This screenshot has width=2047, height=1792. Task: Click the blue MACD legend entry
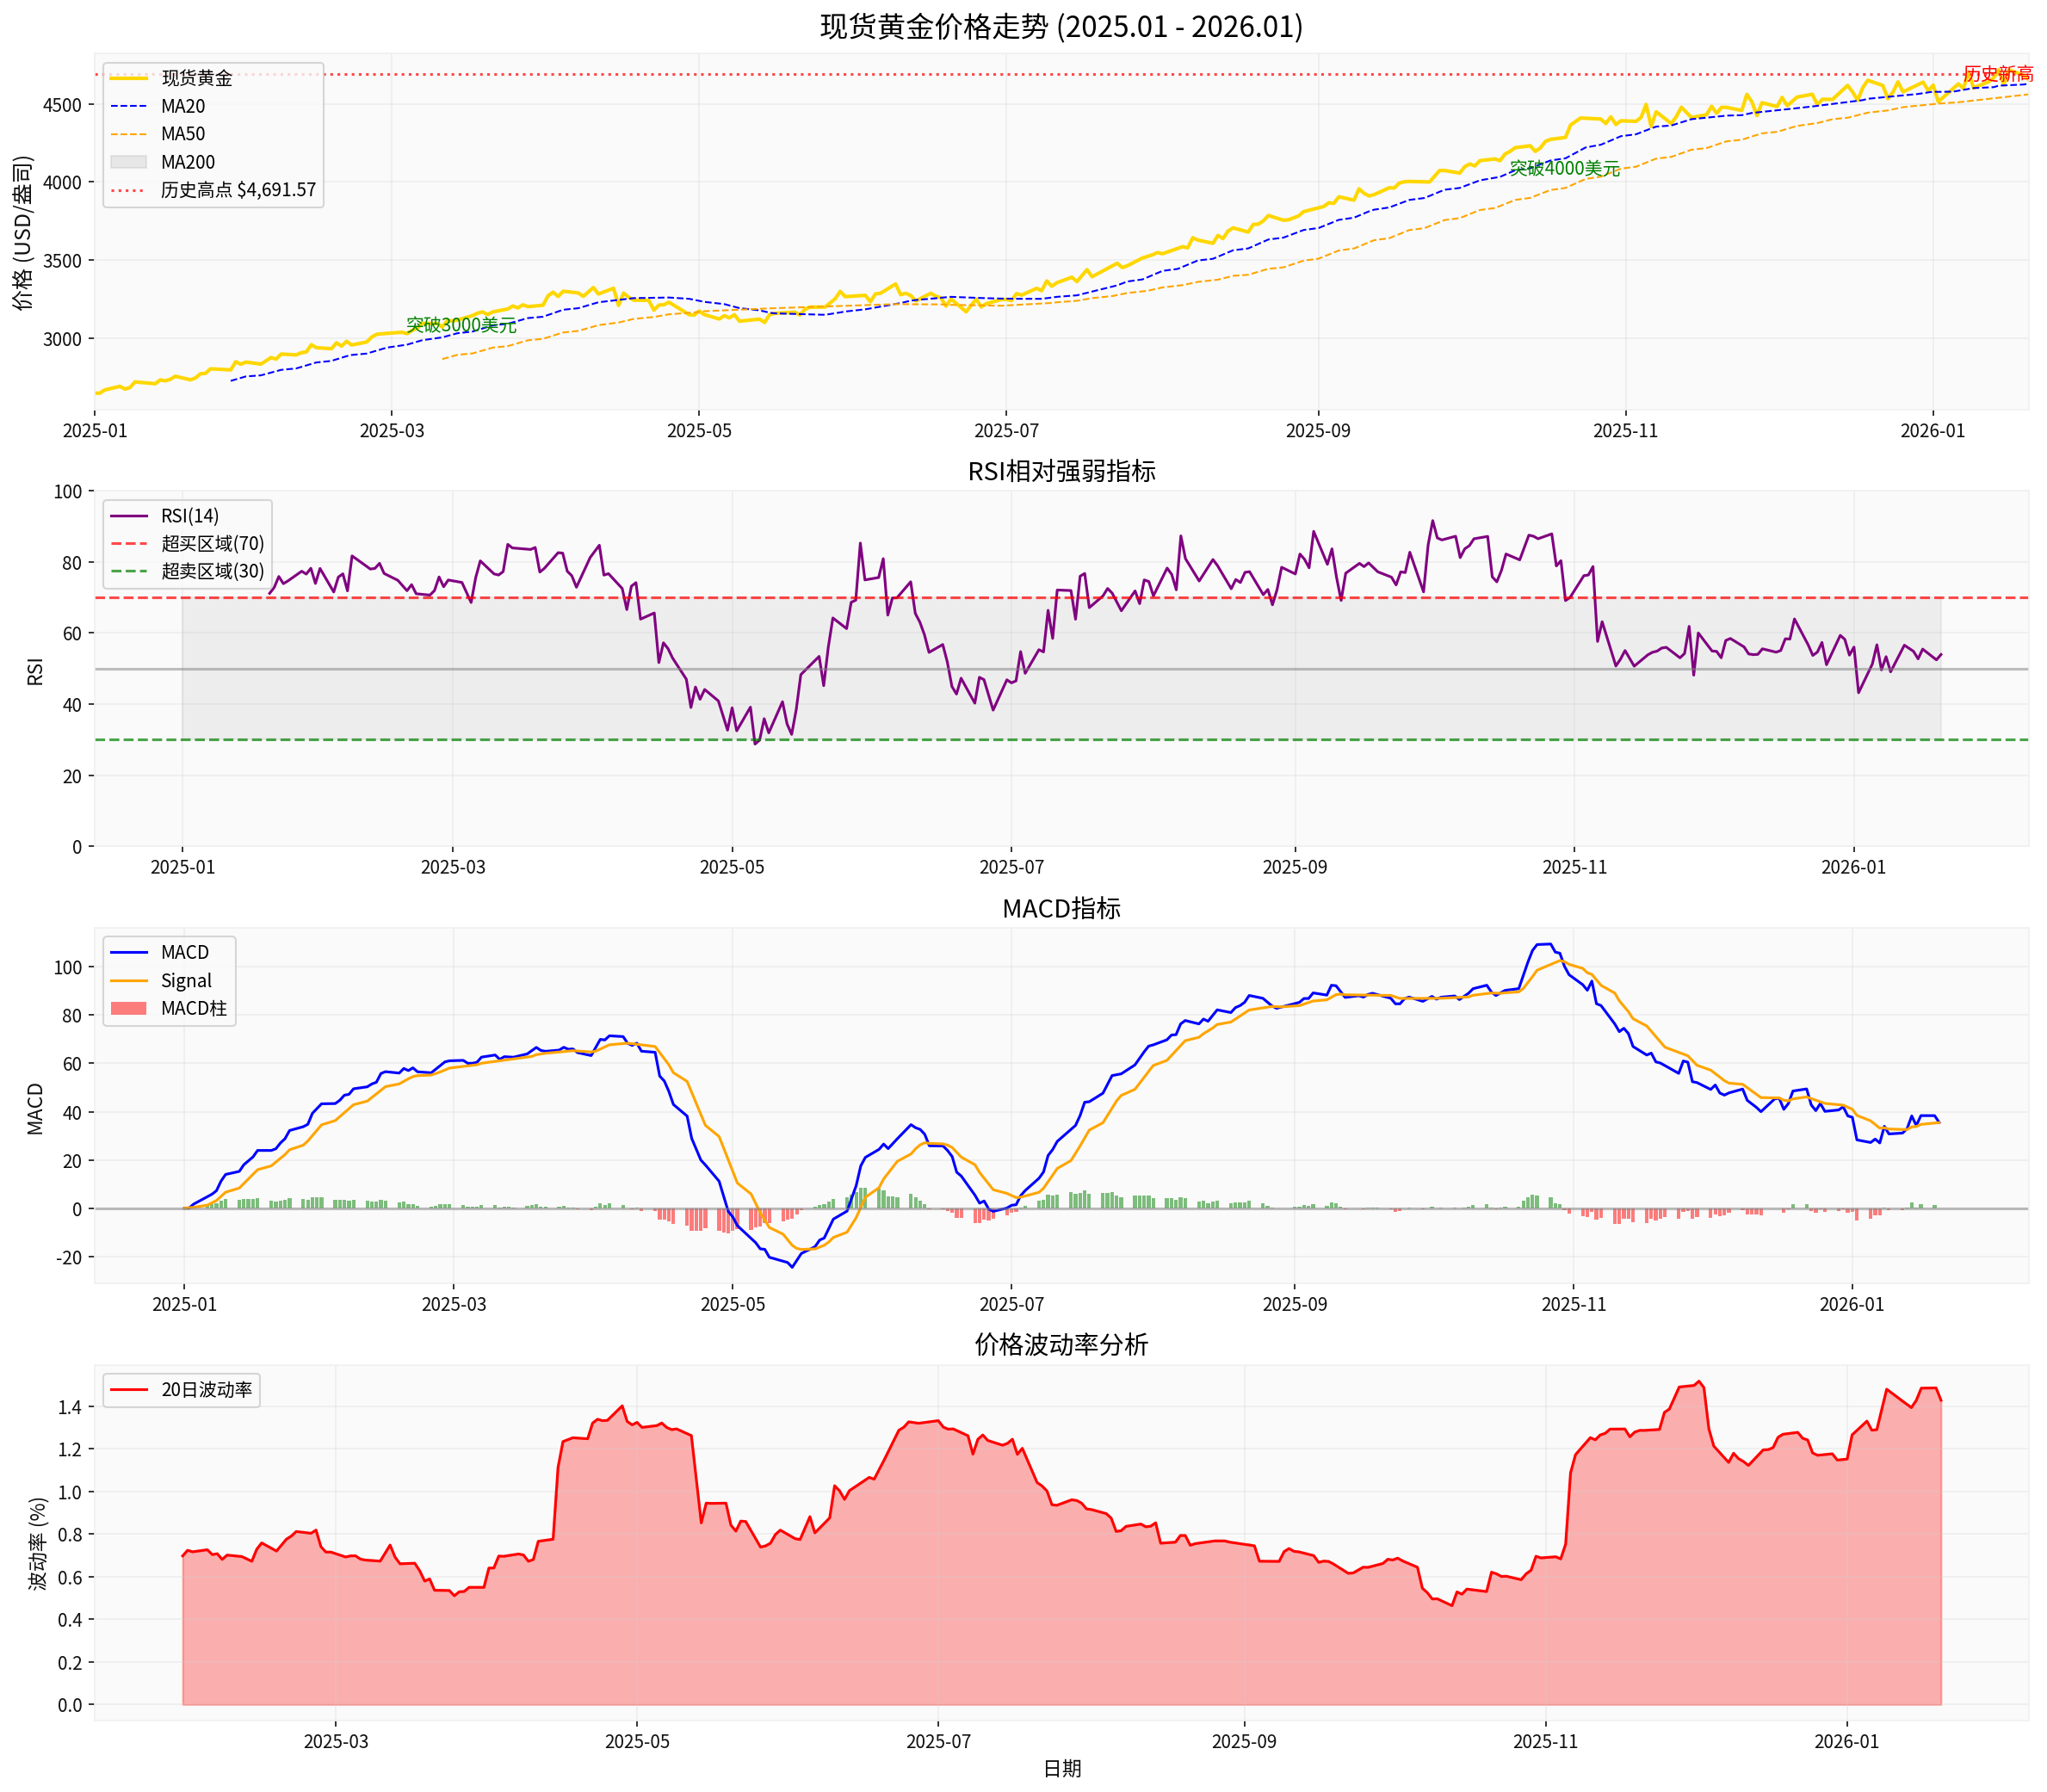[184, 953]
